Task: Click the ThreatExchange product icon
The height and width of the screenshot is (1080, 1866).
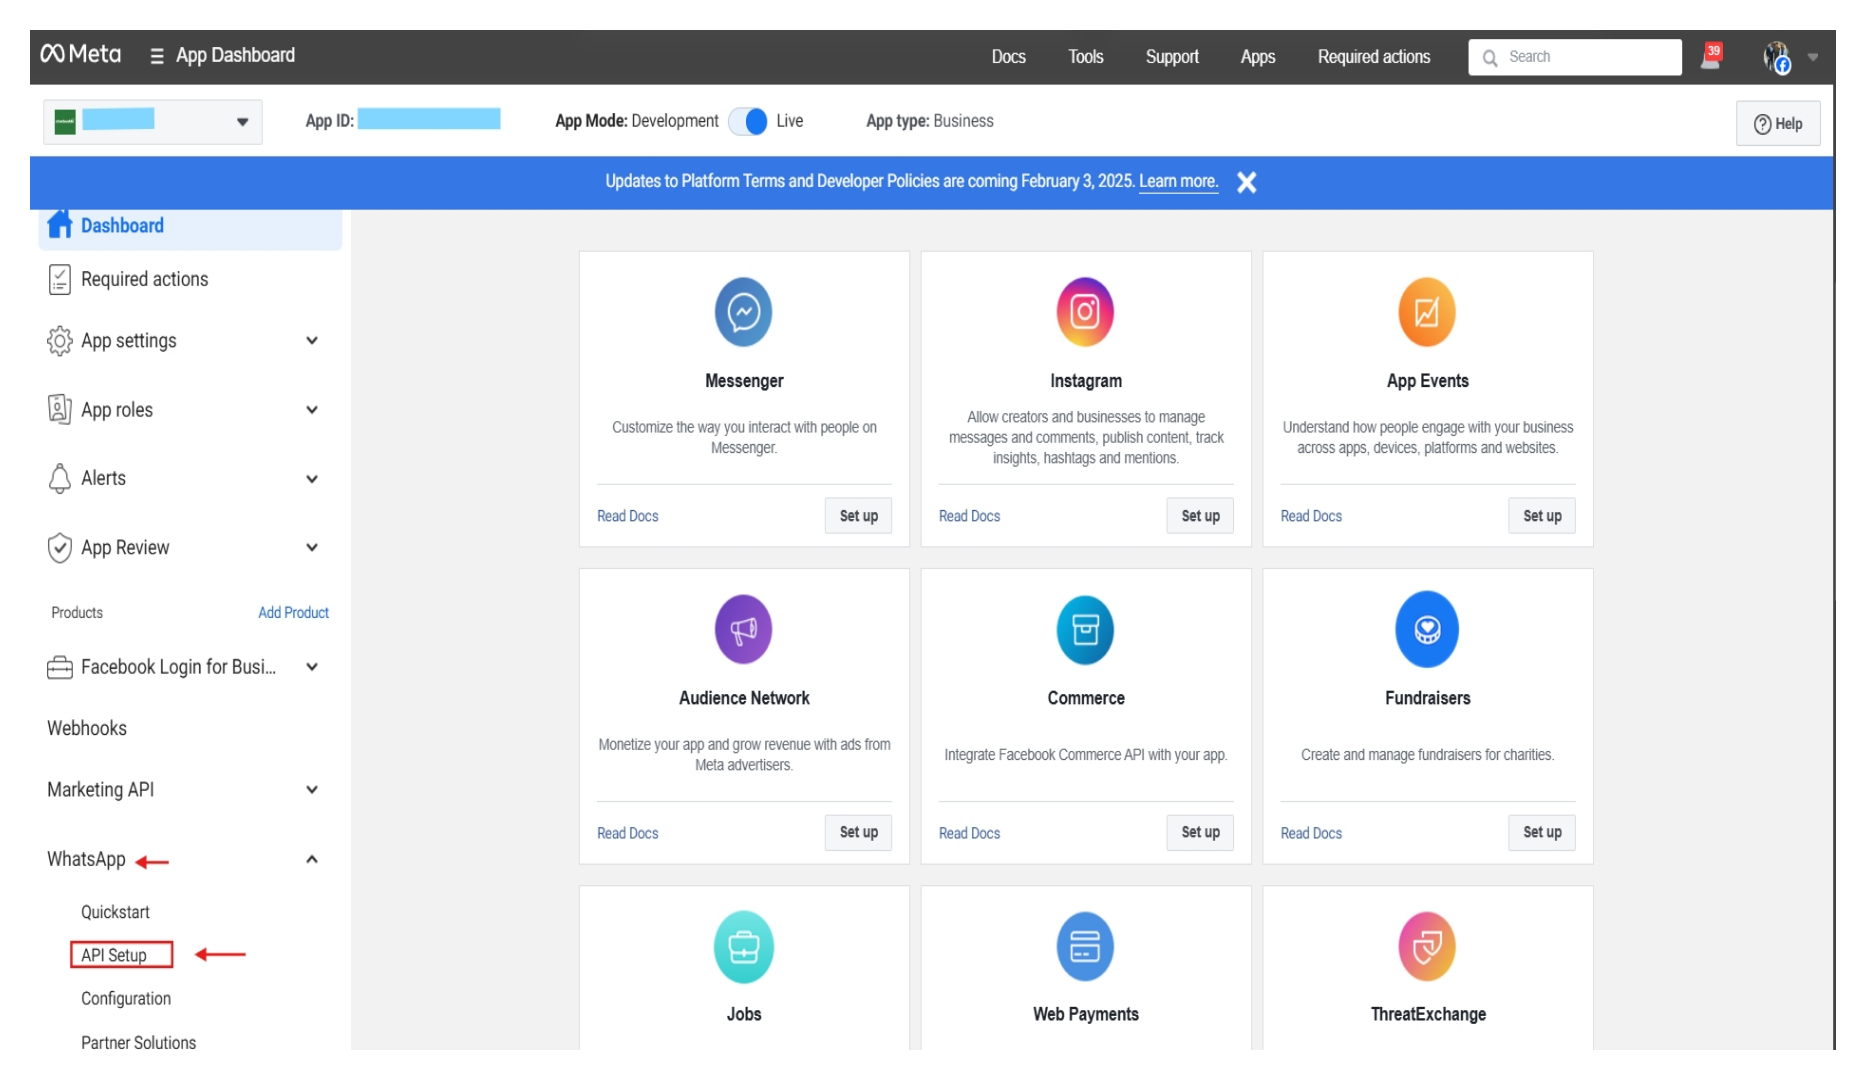Action: (x=1427, y=946)
